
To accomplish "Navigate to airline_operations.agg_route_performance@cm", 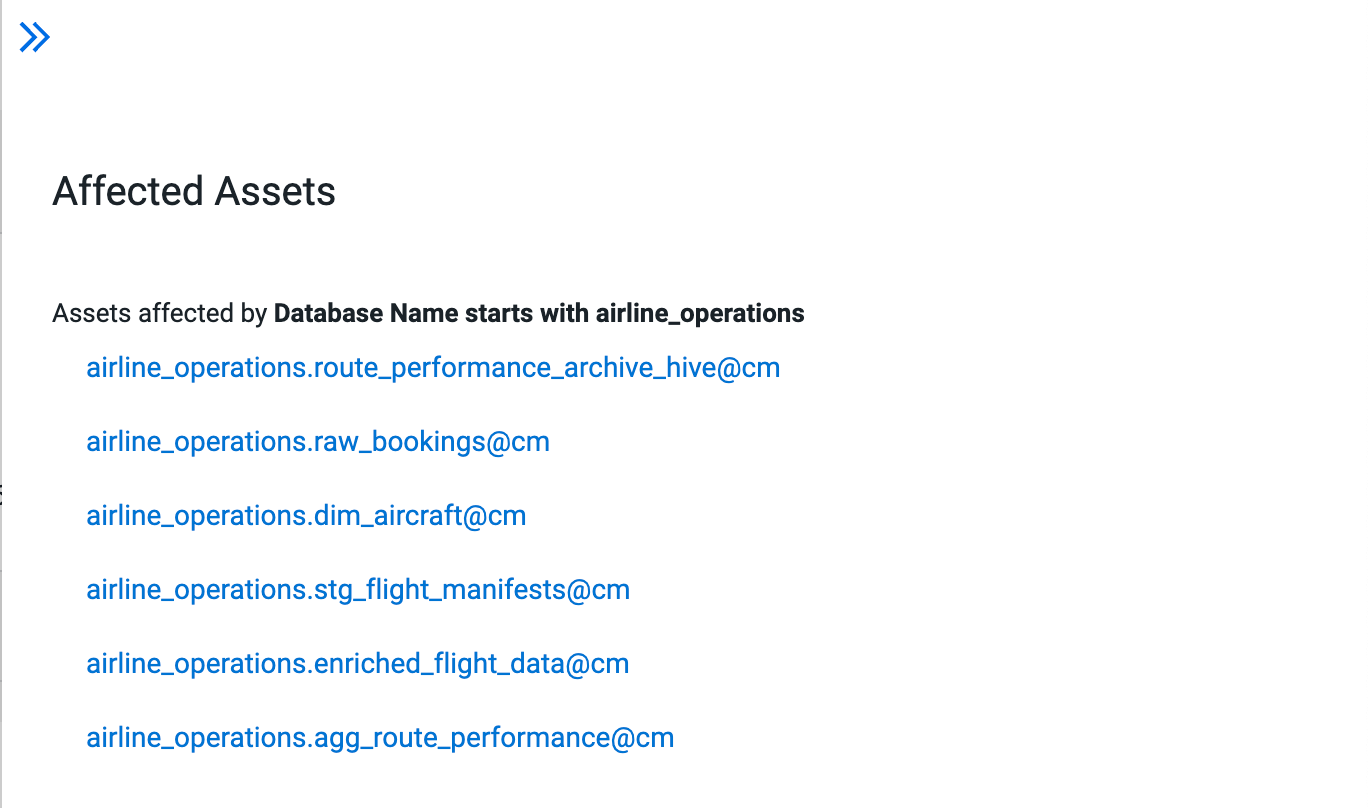I will tap(379, 738).
